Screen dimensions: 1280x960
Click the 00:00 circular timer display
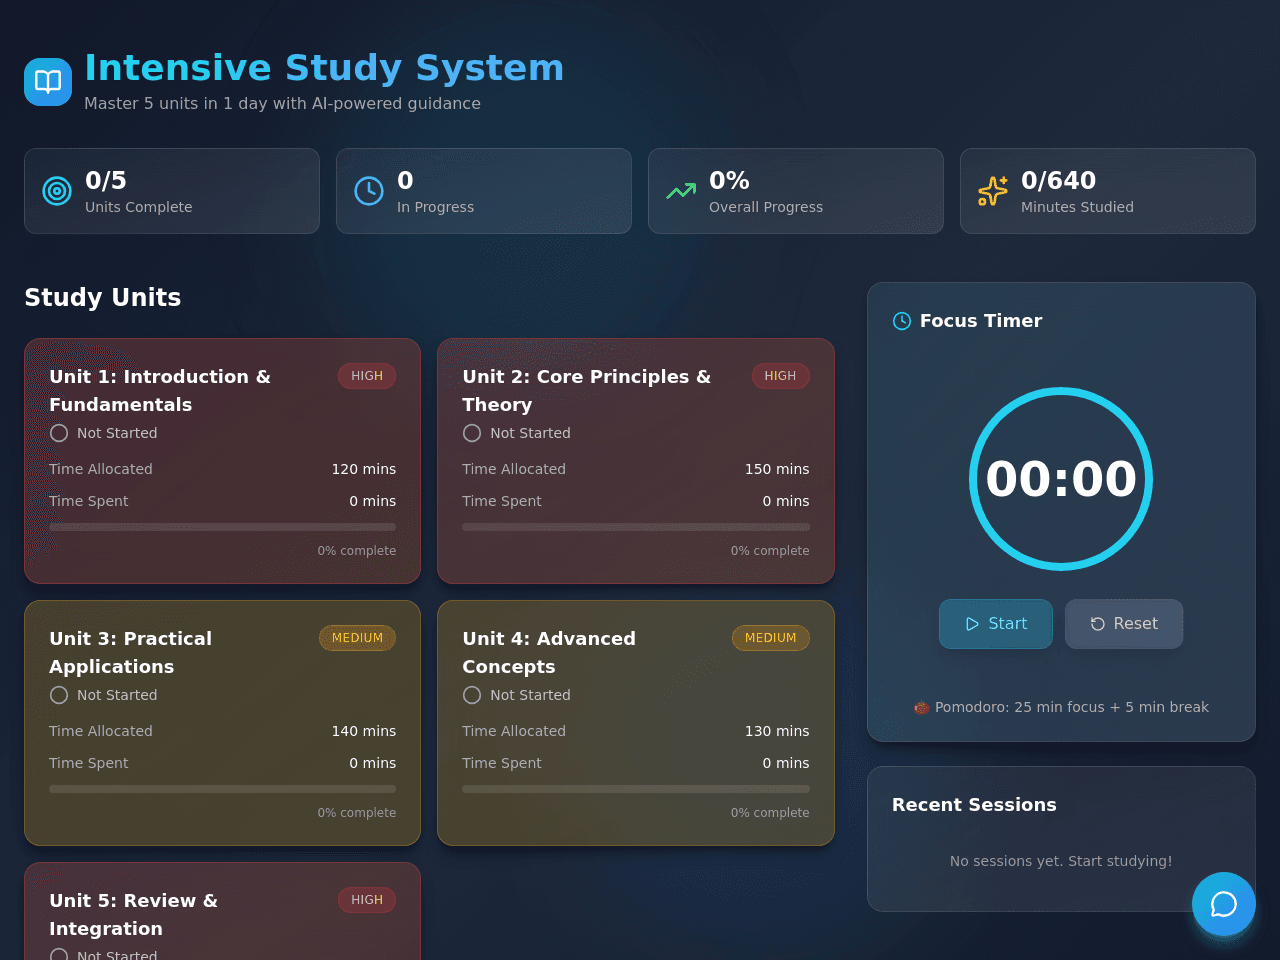(1061, 479)
